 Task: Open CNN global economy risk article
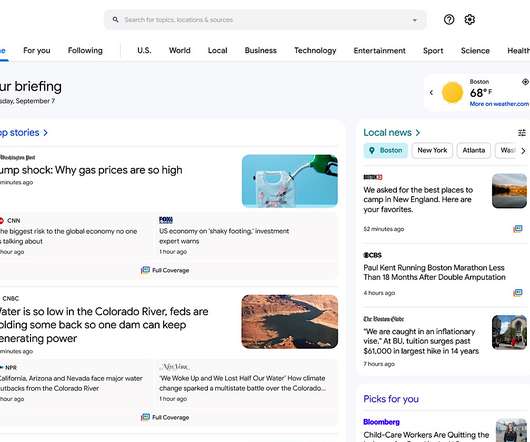[x=69, y=236]
